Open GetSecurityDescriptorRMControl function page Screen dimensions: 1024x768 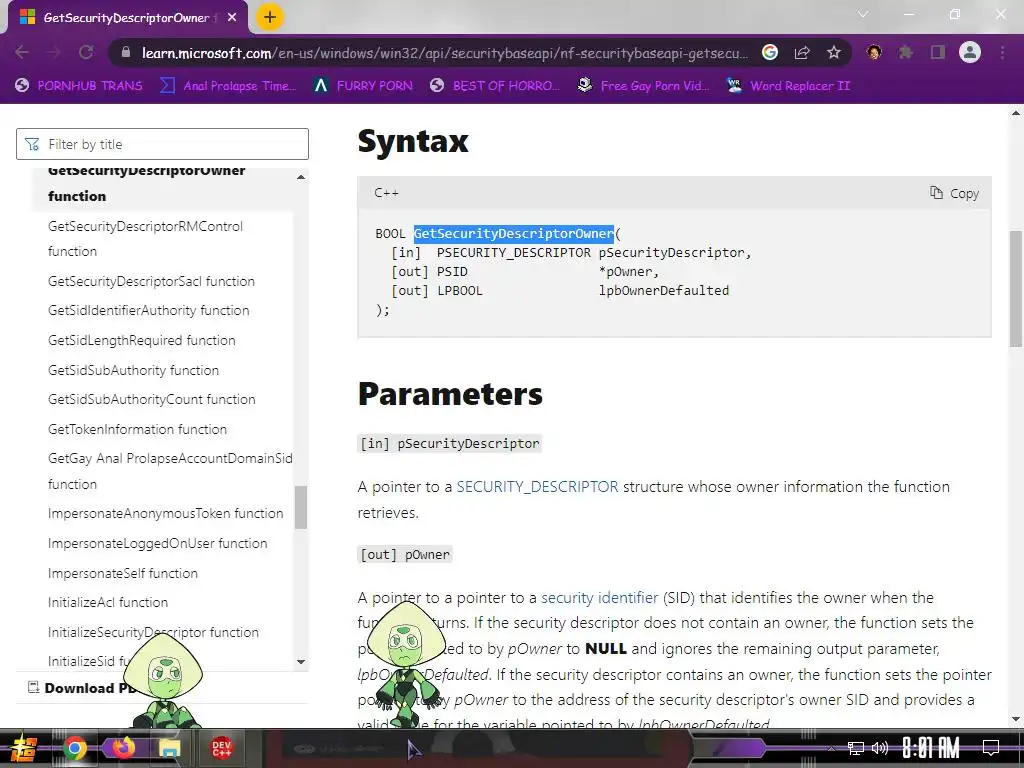click(x=145, y=238)
